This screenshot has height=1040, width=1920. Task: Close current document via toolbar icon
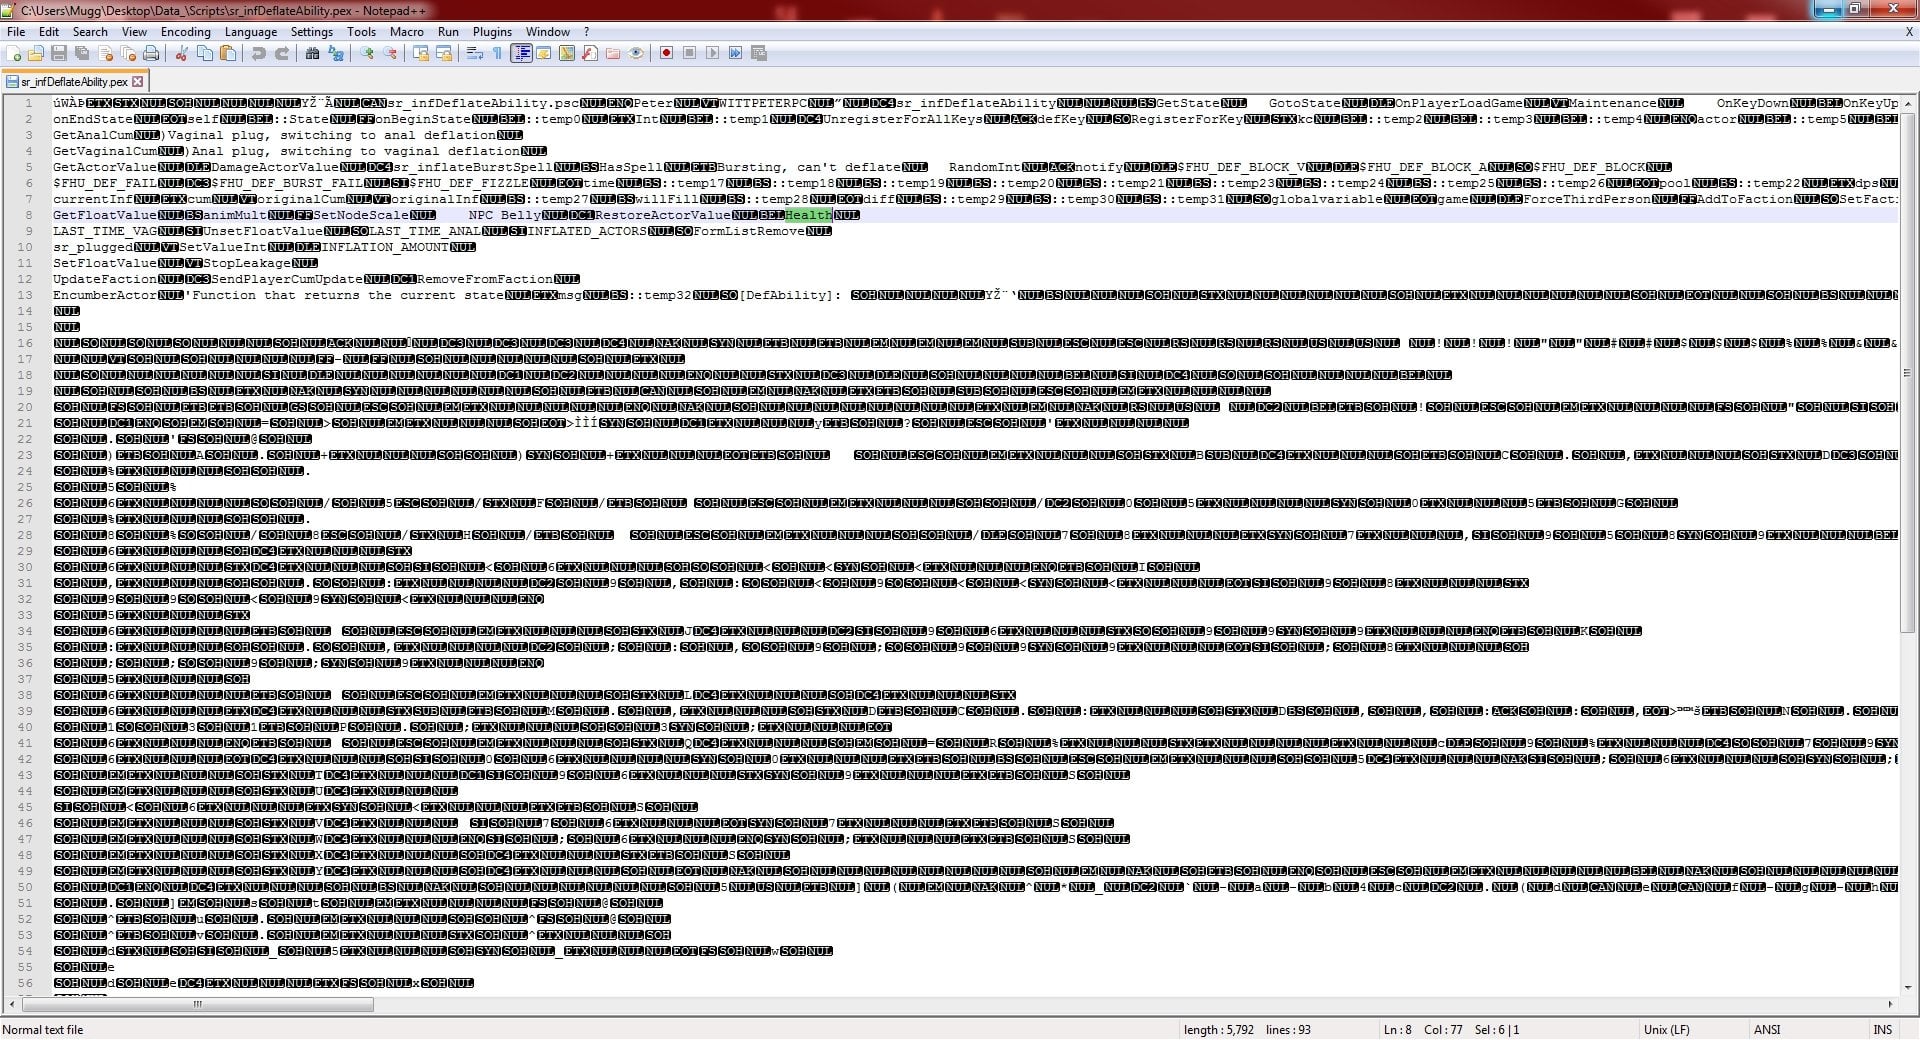click(105, 53)
